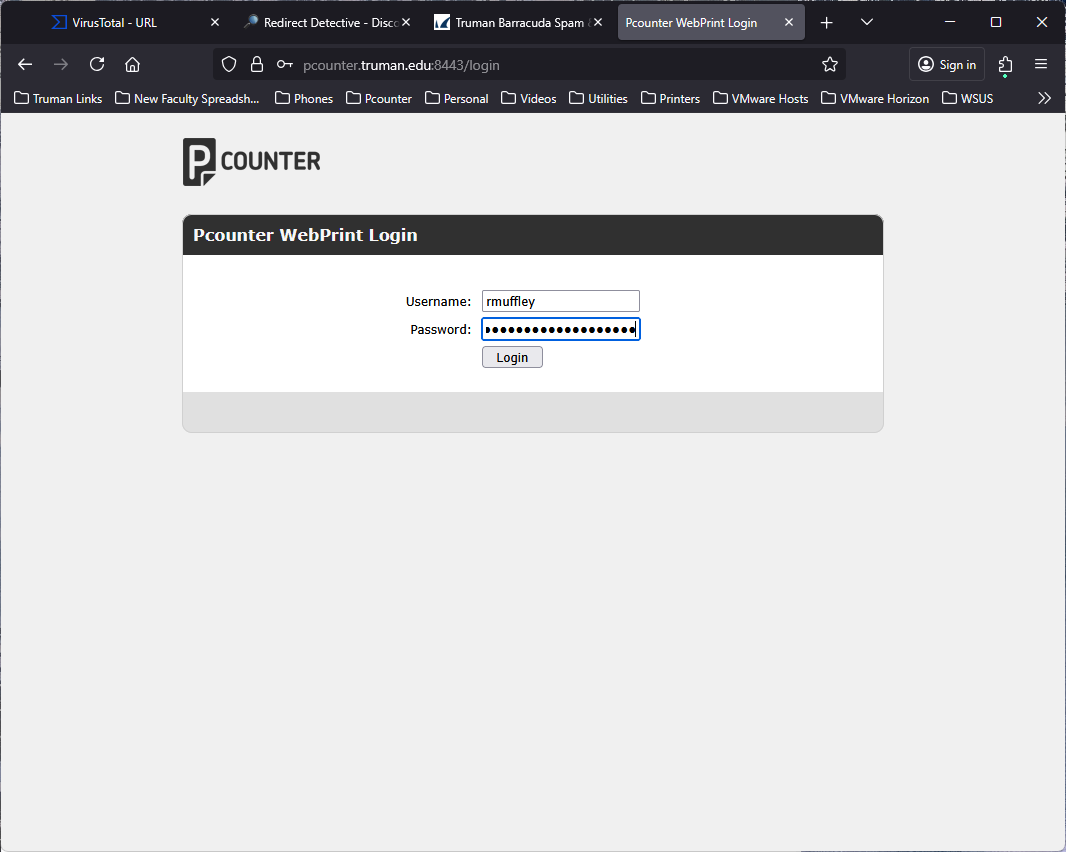View site security padlock details
Viewport: 1066px width, 852px height.
[x=257, y=65]
